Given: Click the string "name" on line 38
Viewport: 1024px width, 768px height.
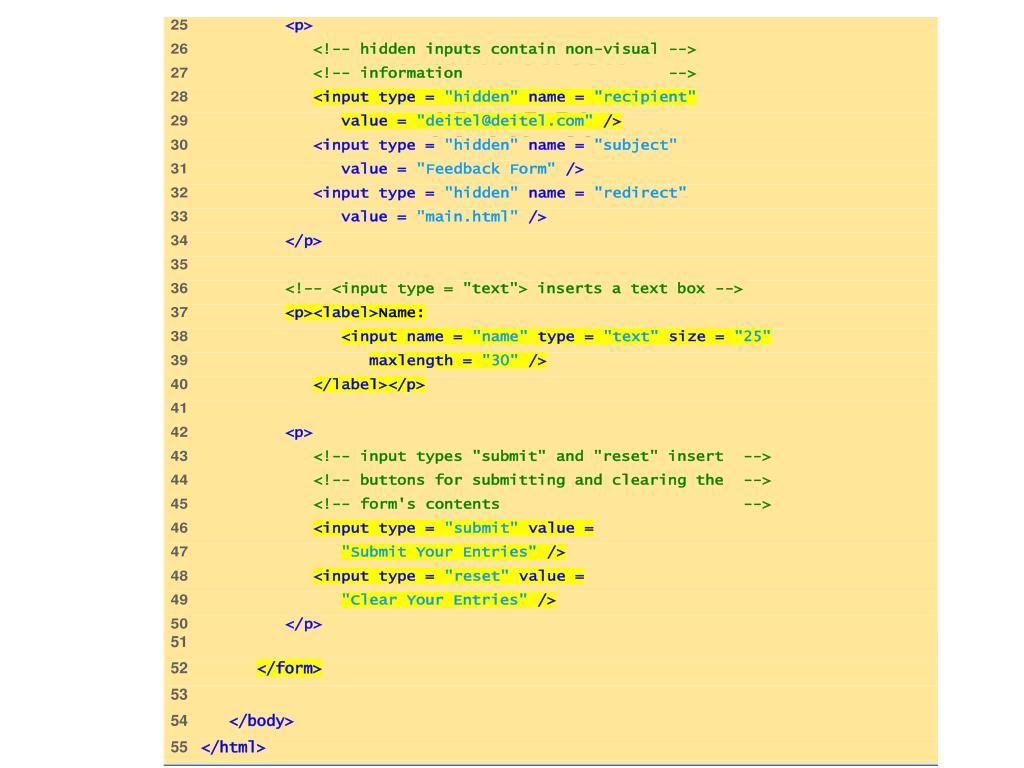Looking at the screenshot, I should point(500,336).
